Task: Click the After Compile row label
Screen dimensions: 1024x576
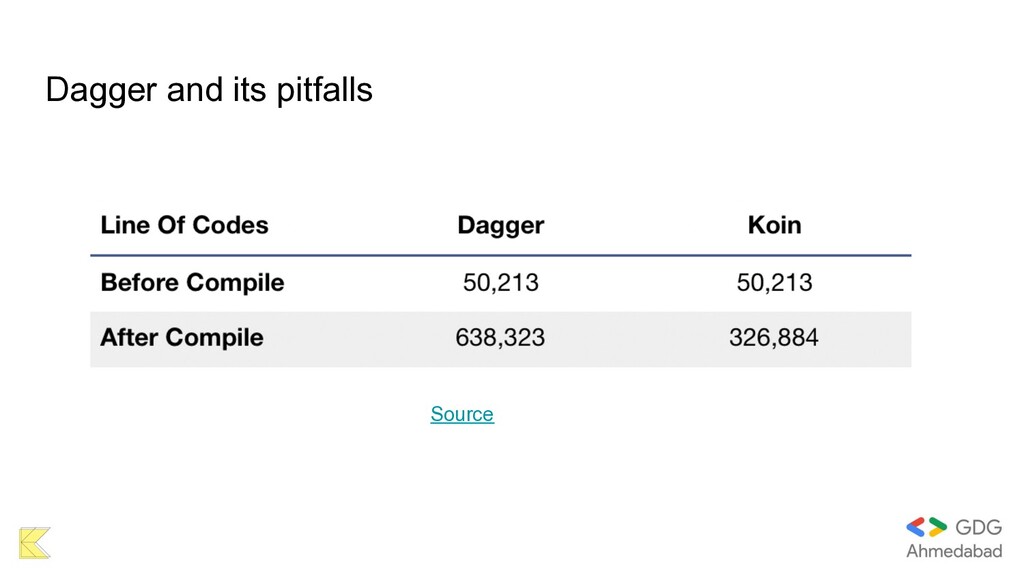Action: (x=182, y=338)
